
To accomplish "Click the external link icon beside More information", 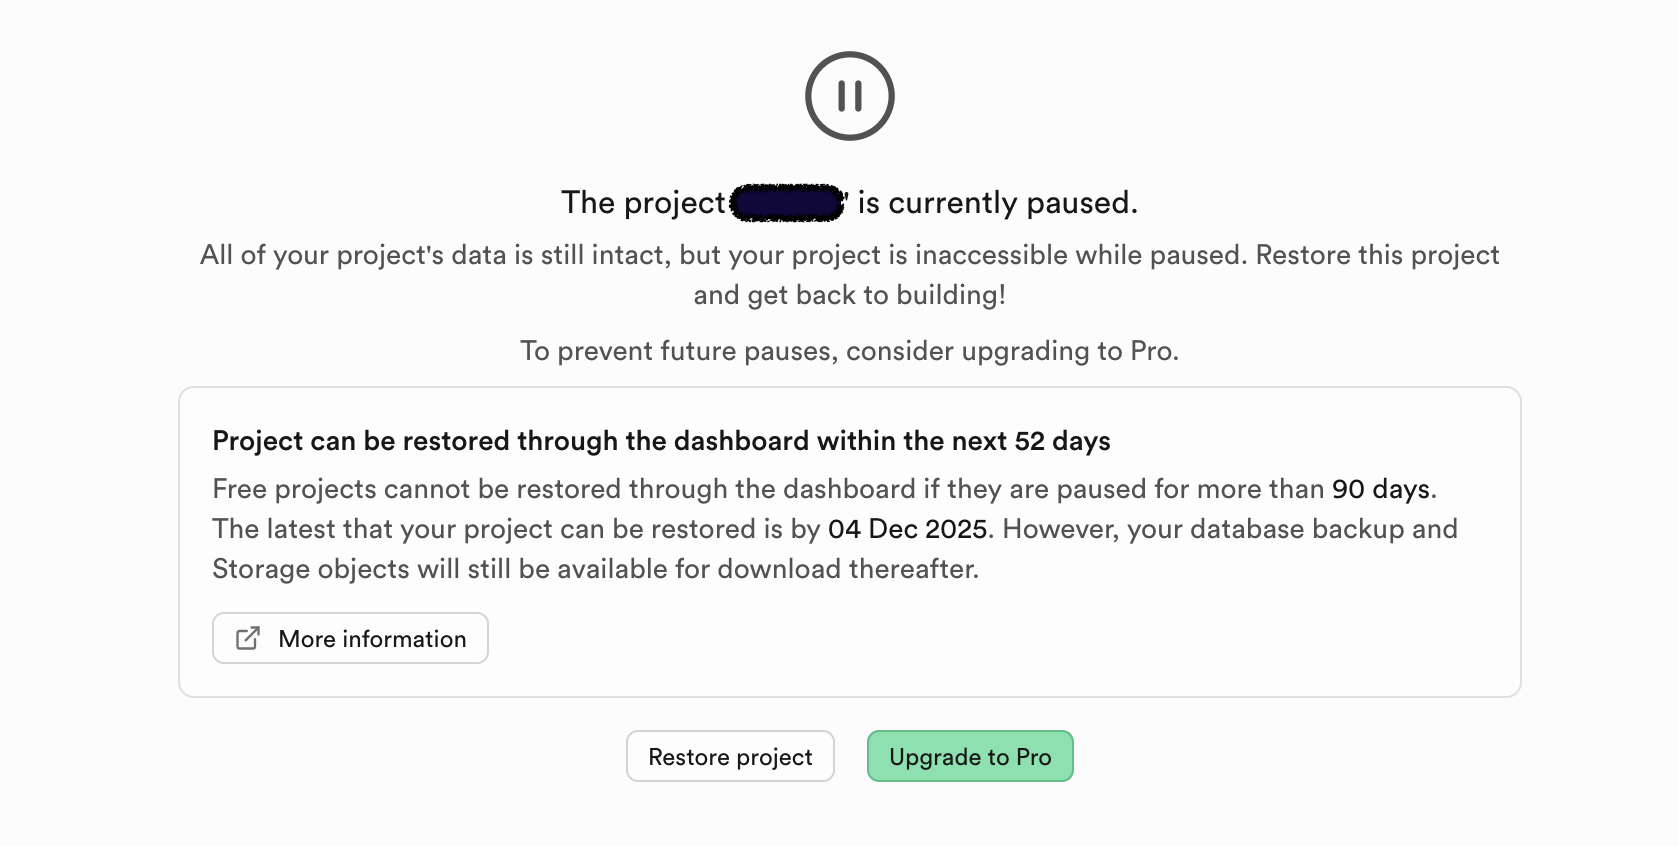I will [248, 638].
